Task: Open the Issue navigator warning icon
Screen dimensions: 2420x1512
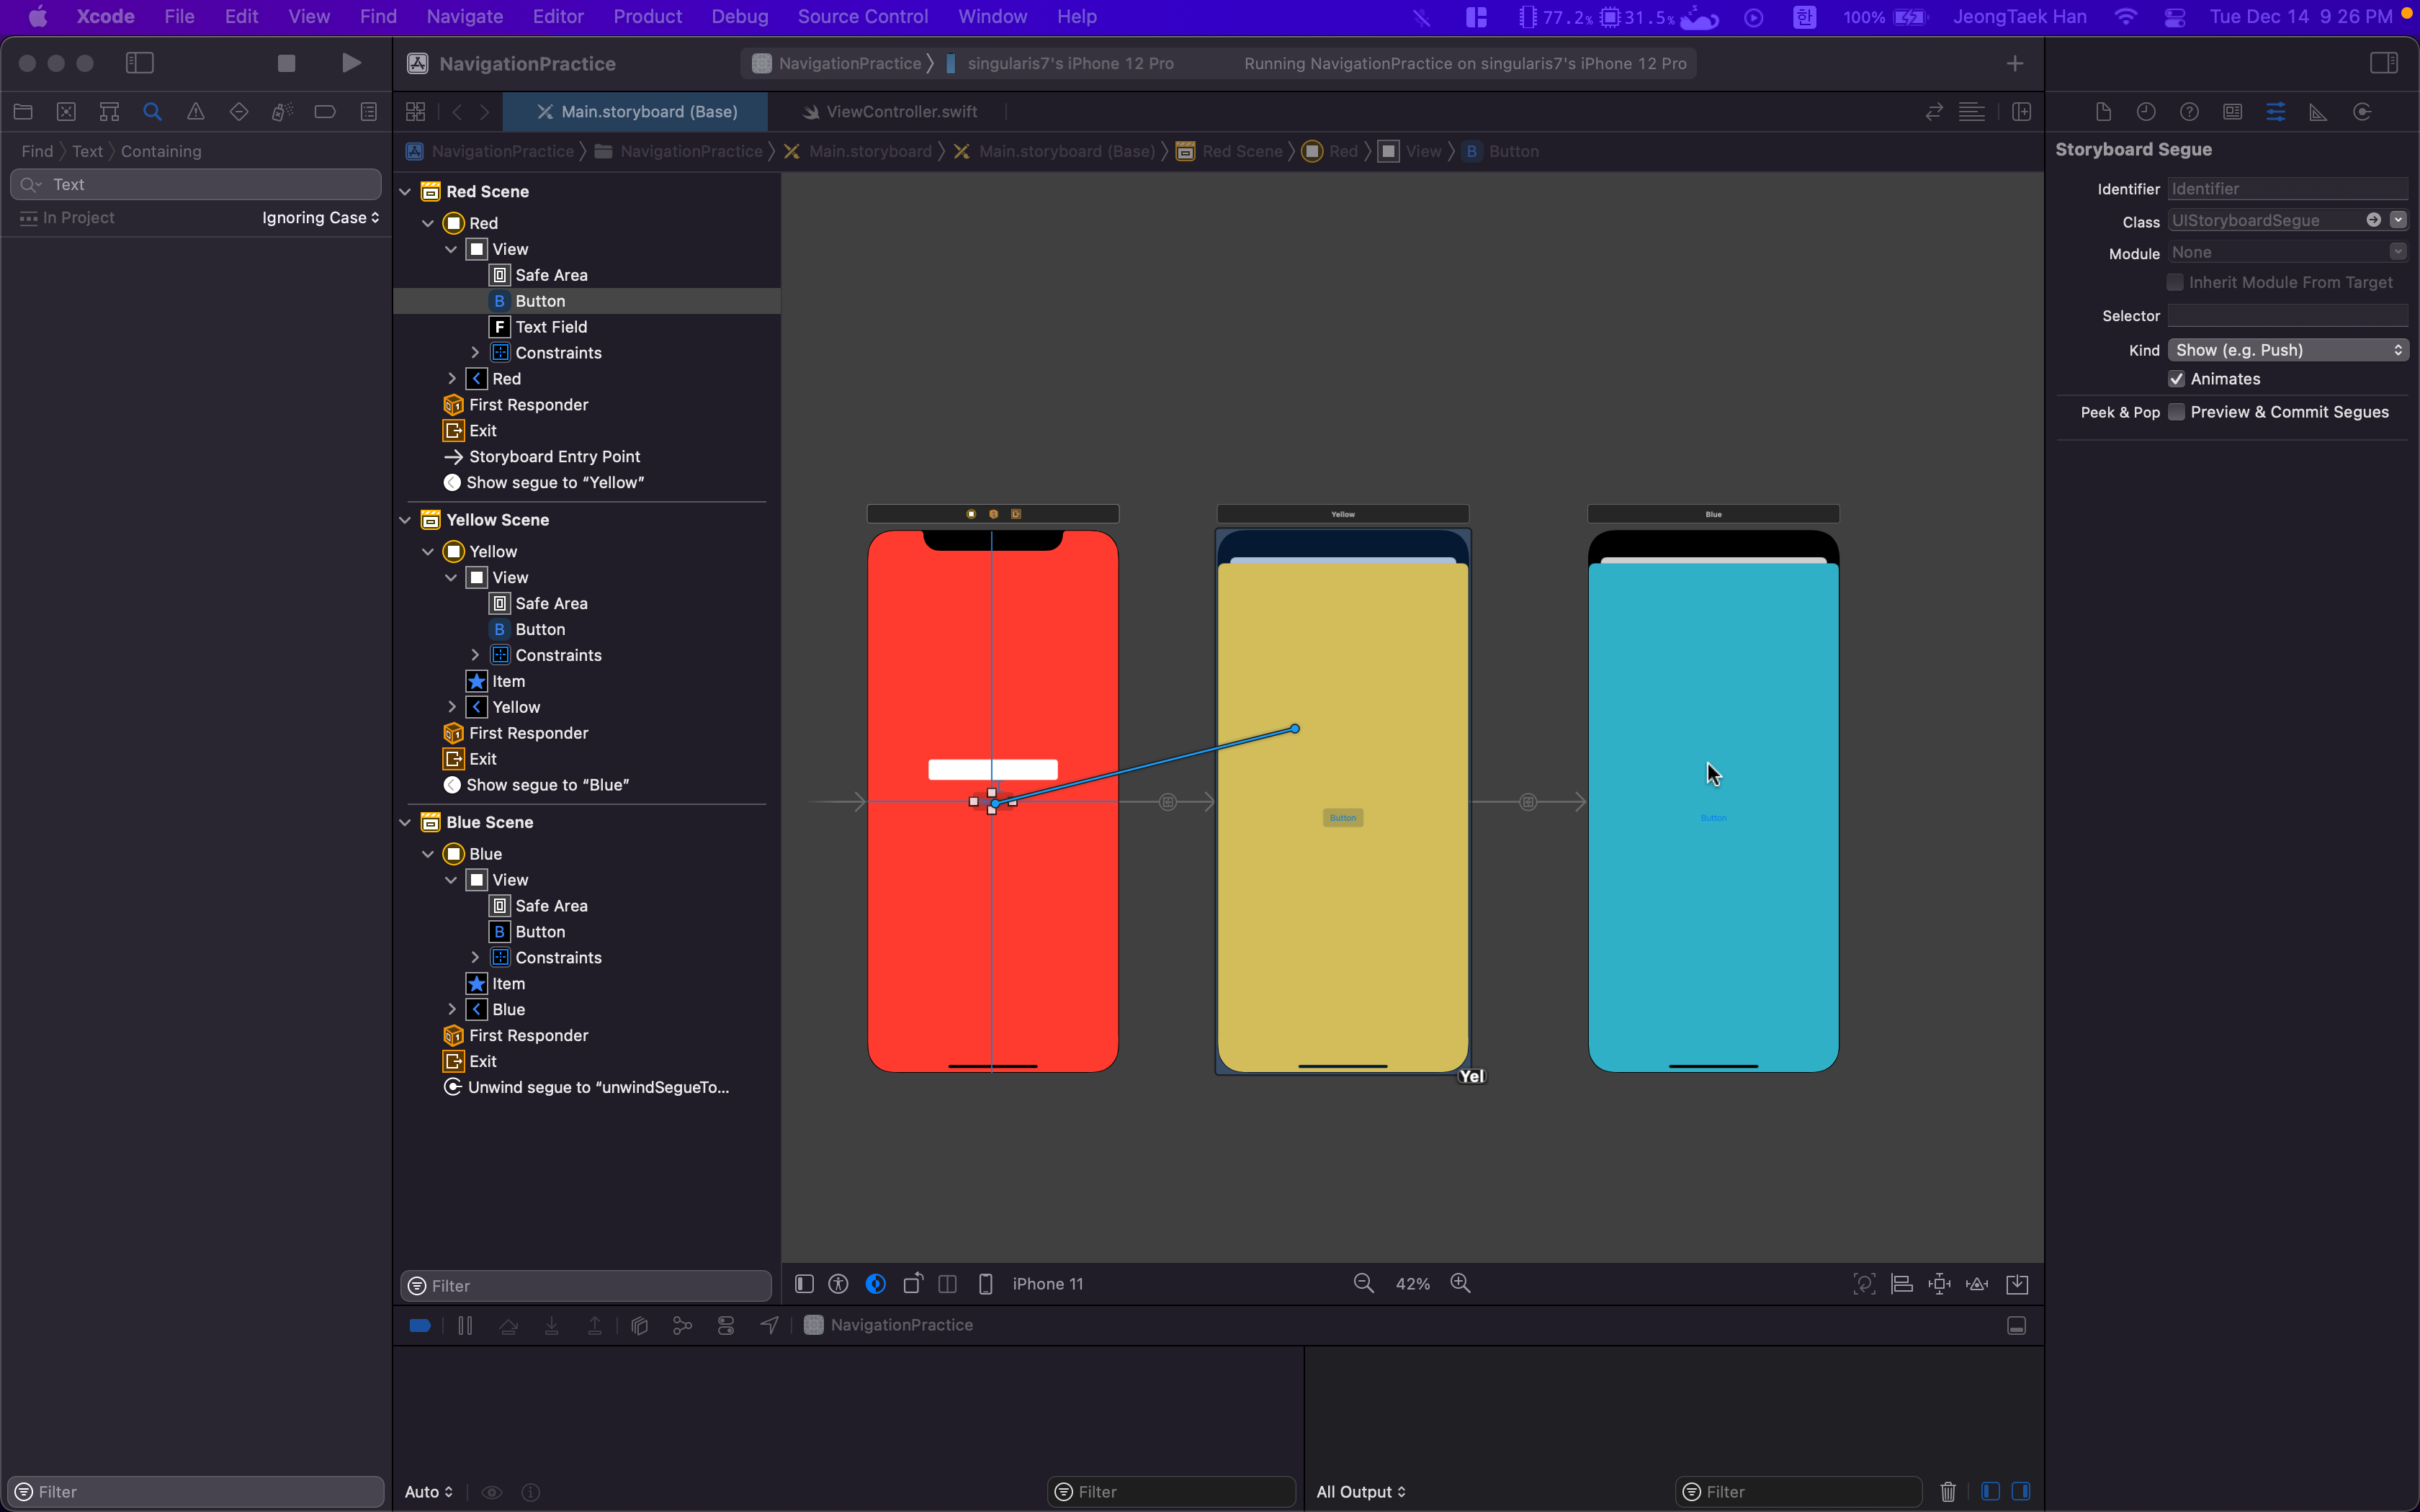Action: click(196, 112)
